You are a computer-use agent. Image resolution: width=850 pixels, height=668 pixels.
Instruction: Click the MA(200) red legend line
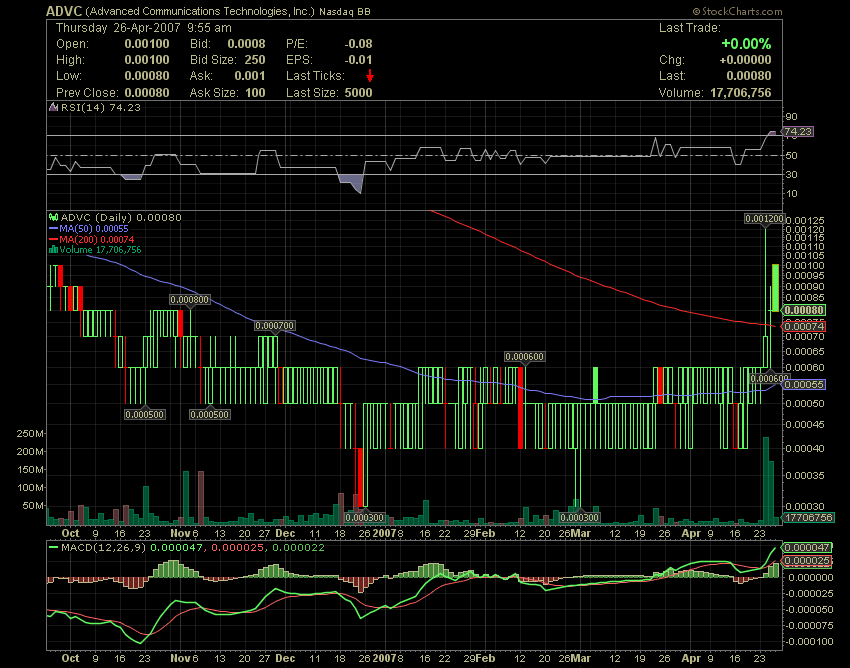[x=53, y=239]
